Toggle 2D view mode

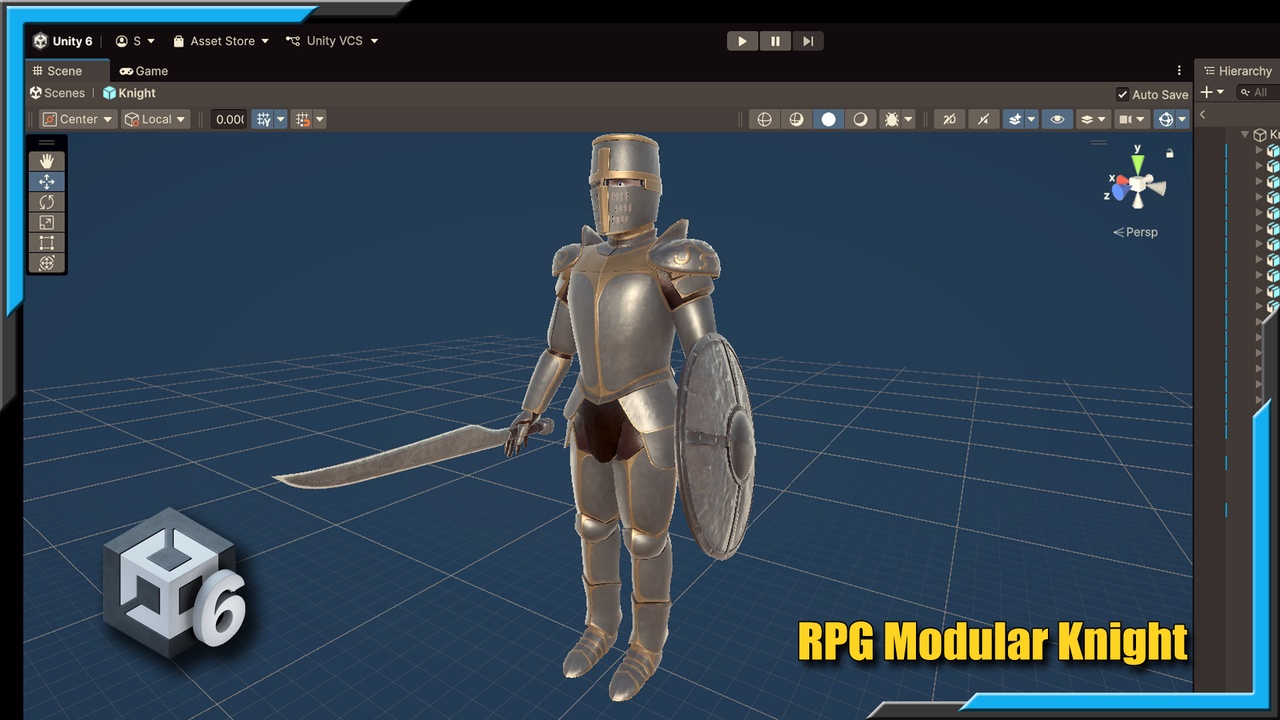click(949, 119)
